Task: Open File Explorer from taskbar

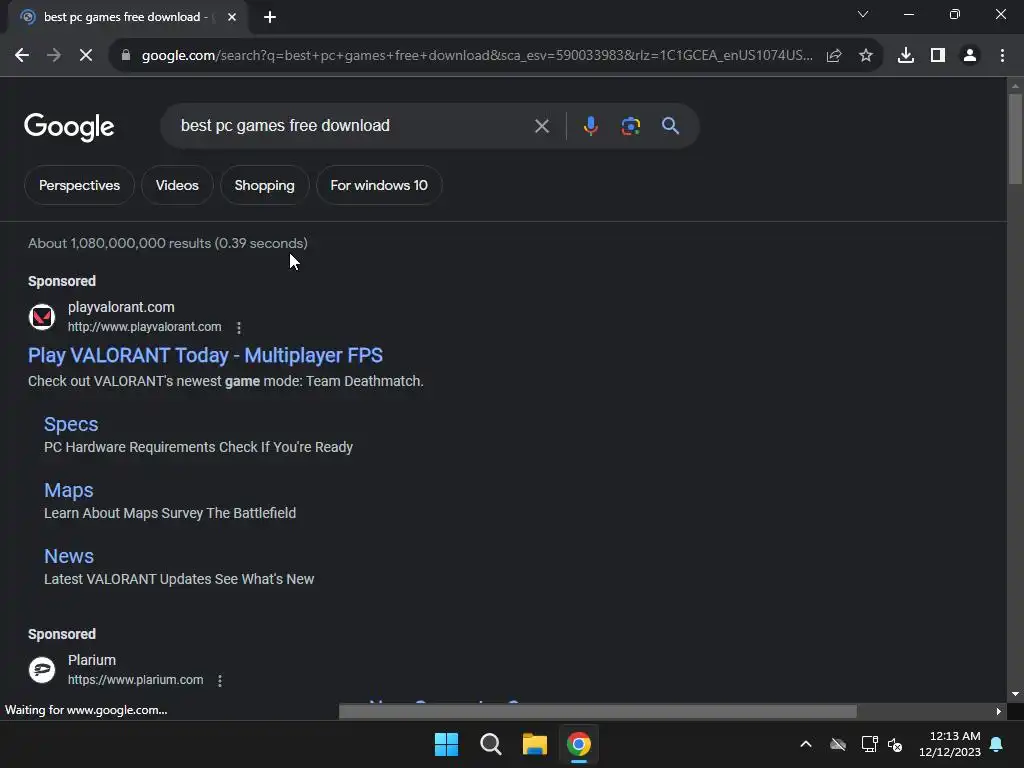Action: (x=534, y=744)
